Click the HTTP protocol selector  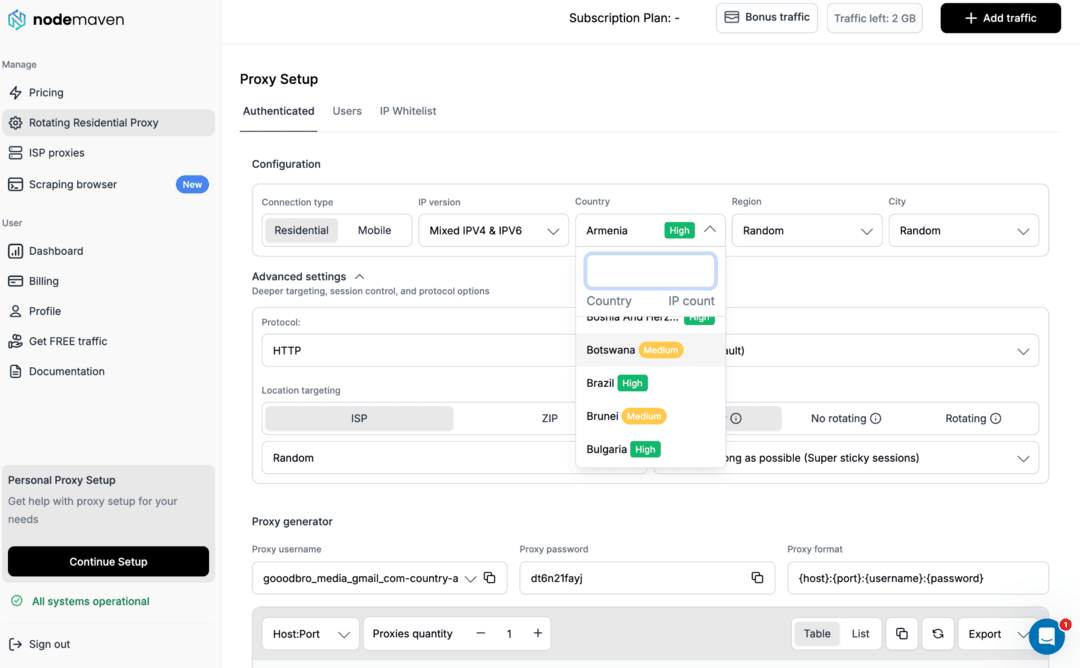(x=419, y=351)
